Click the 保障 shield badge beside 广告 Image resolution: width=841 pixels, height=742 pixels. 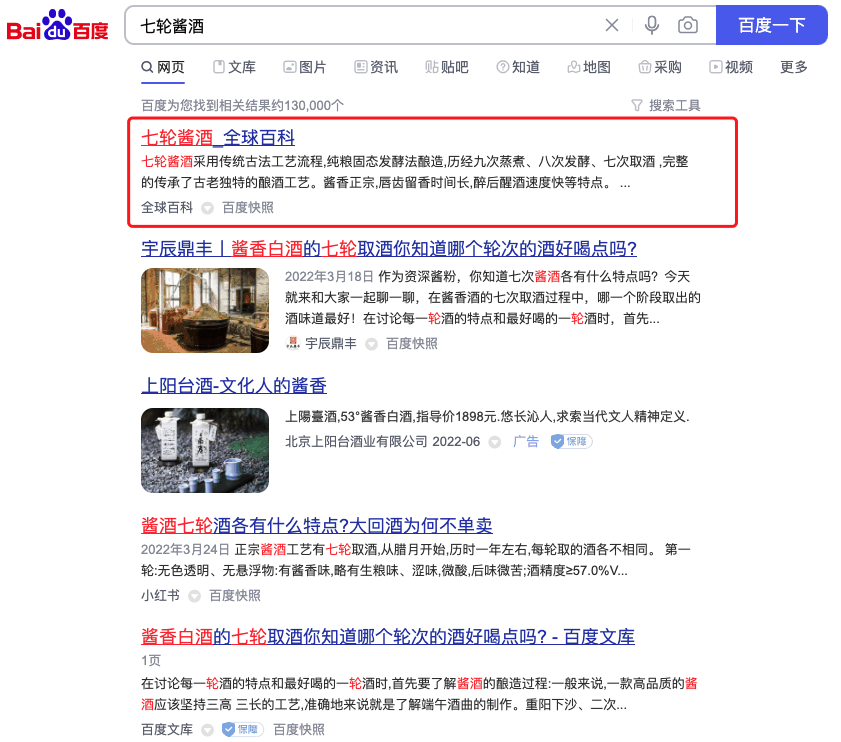pyautogui.click(x=571, y=441)
